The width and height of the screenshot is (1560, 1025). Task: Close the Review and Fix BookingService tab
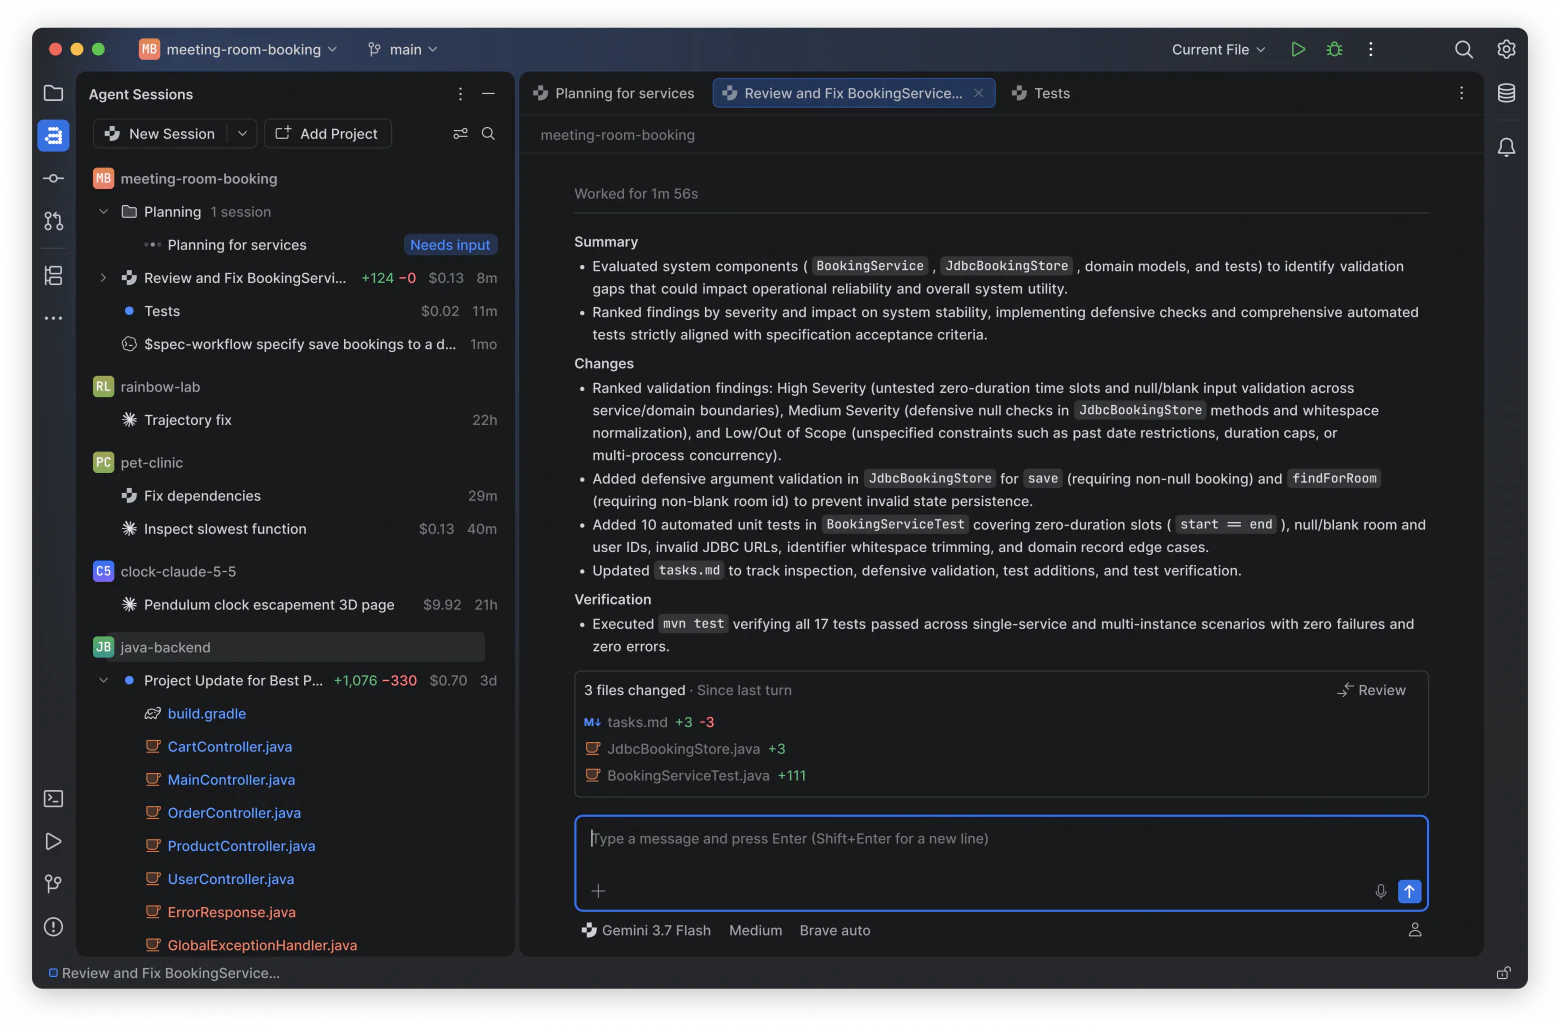coord(979,93)
